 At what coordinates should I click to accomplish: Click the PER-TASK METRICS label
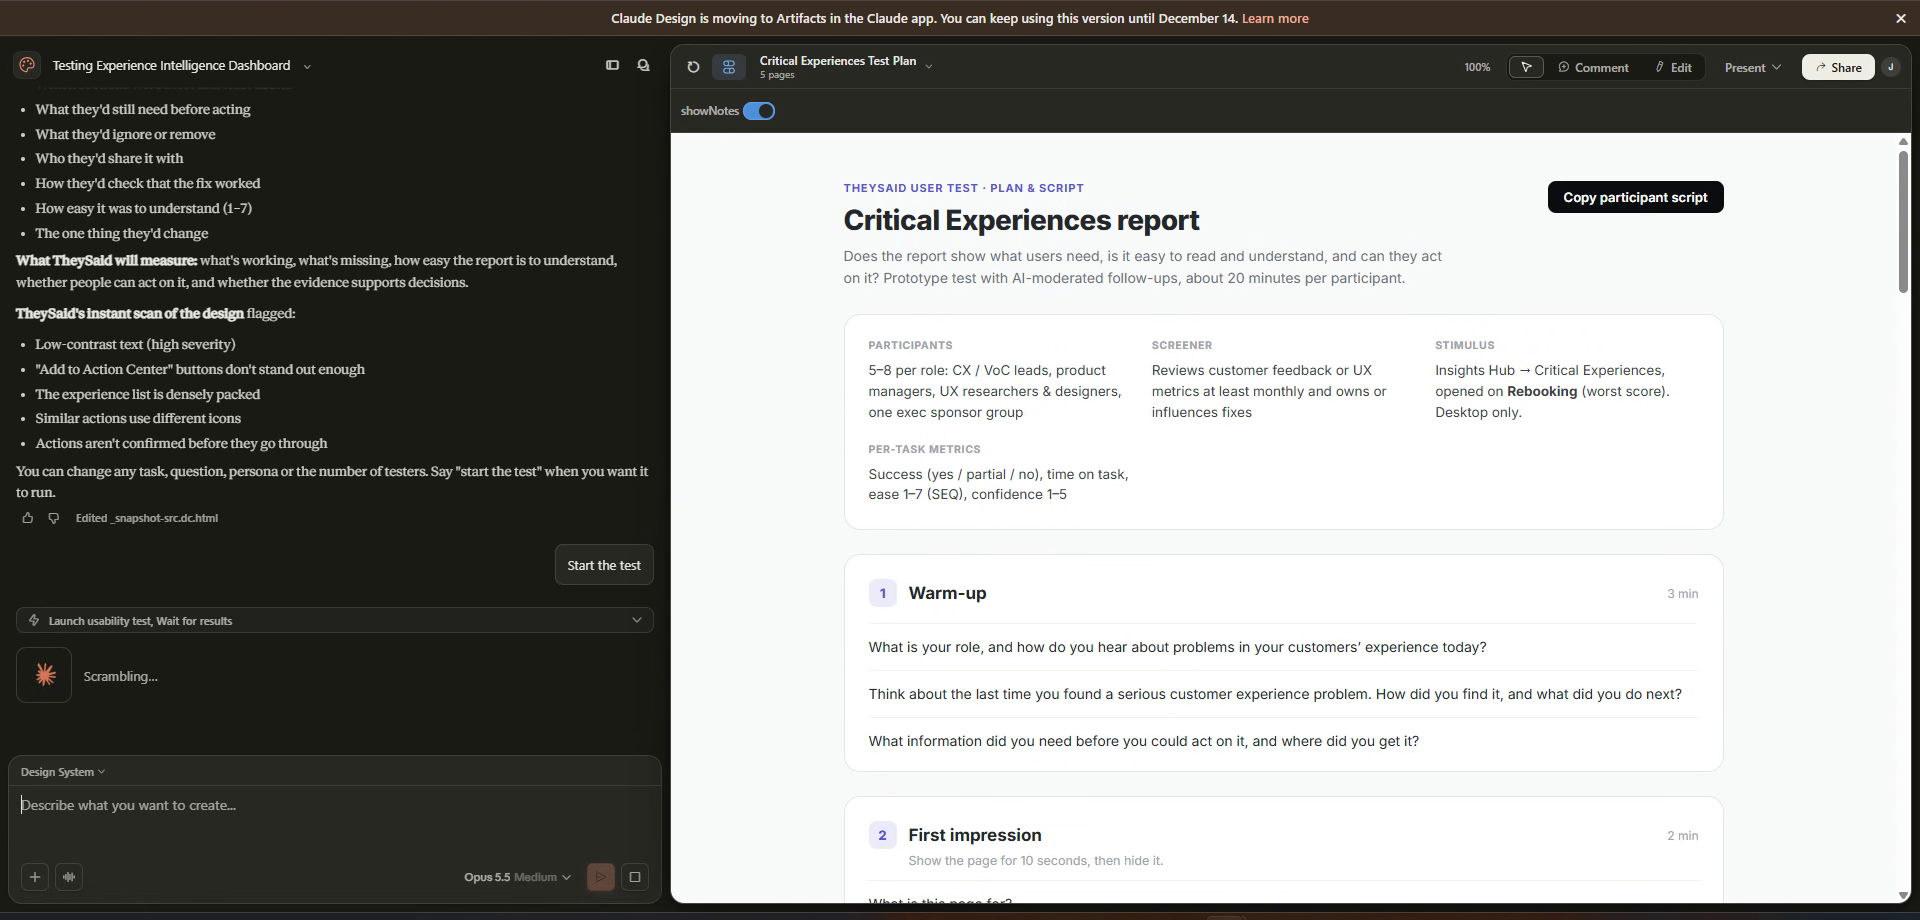coord(924,449)
